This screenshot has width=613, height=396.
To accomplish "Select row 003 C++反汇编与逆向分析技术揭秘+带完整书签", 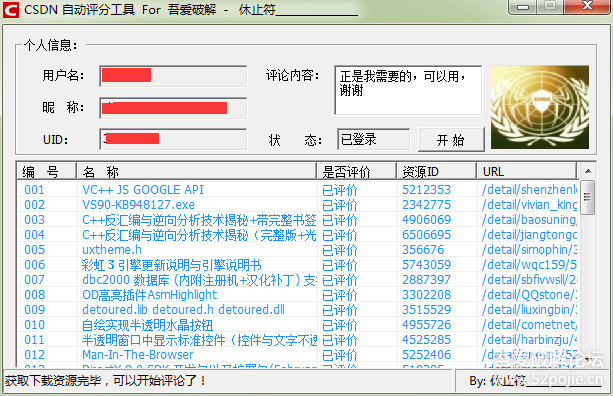I will click(297, 220).
